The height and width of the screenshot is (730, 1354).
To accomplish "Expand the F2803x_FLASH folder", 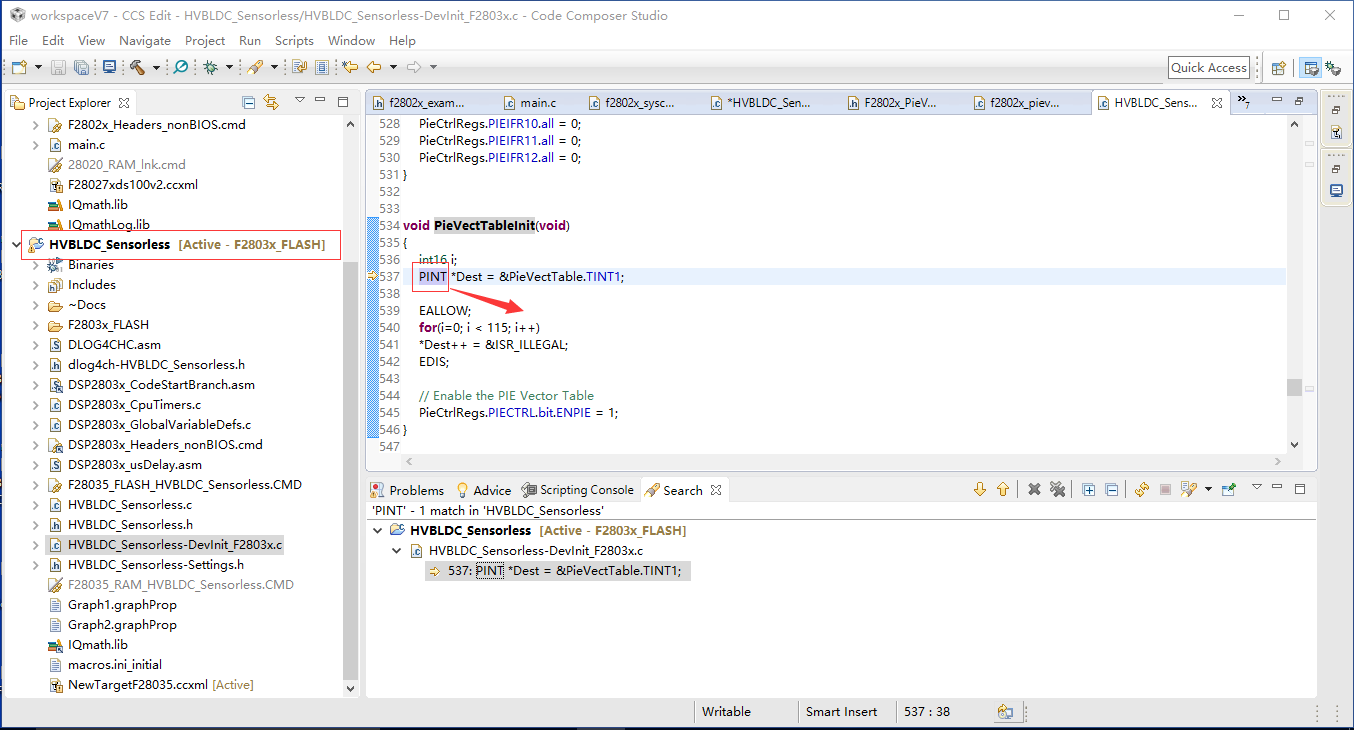I will click(35, 325).
